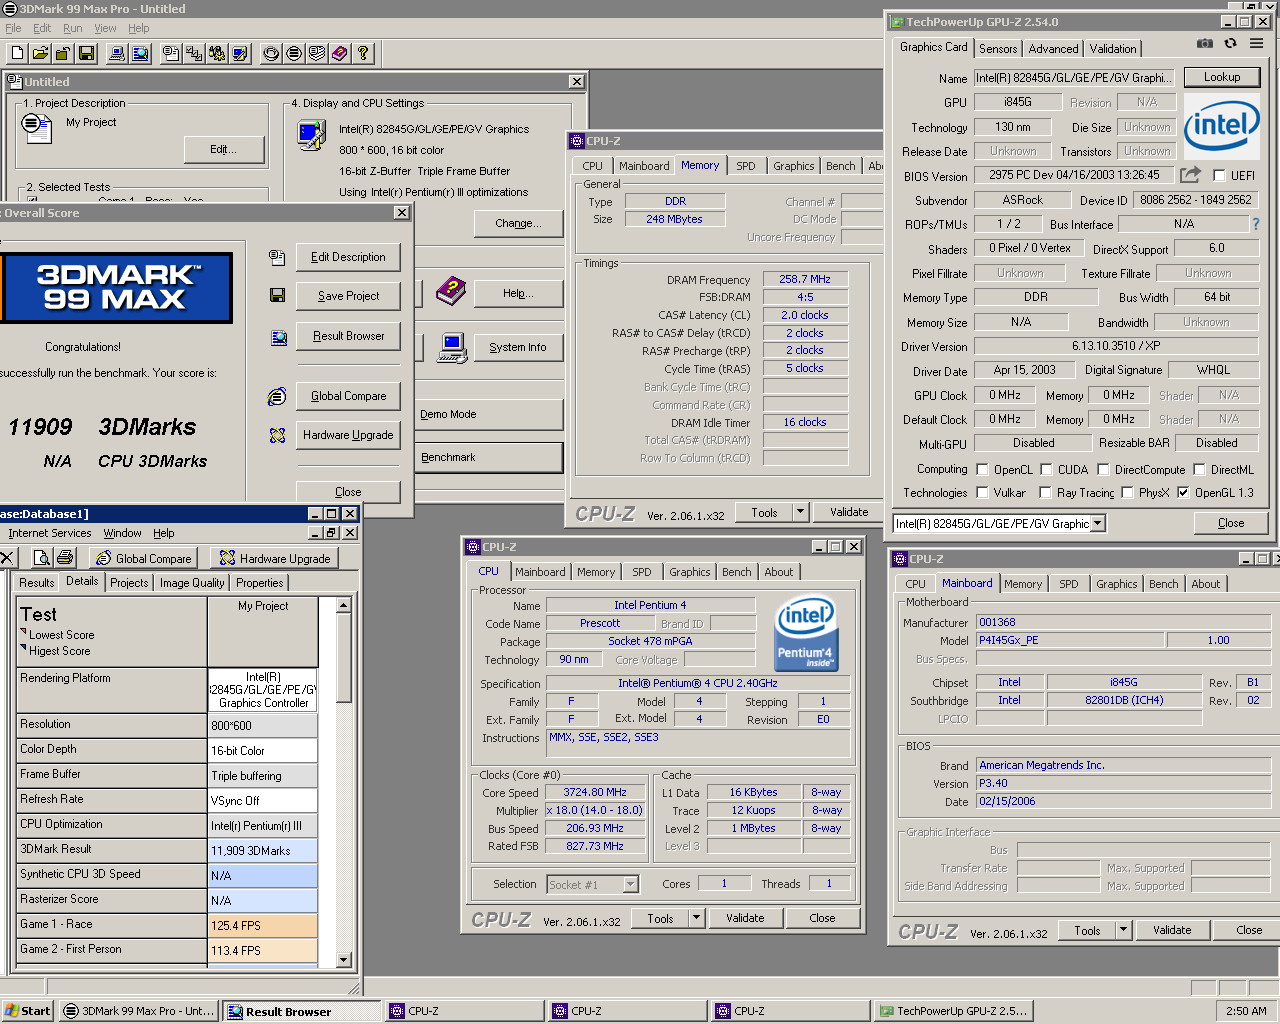Toggle the DirectML checkbox
The image size is (1280, 1024).
tap(1199, 469)
